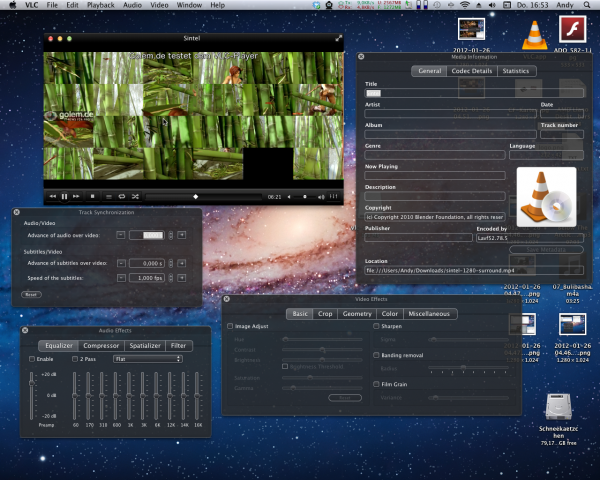Switch to the Codec Details tab

click(x=470, y=71)
